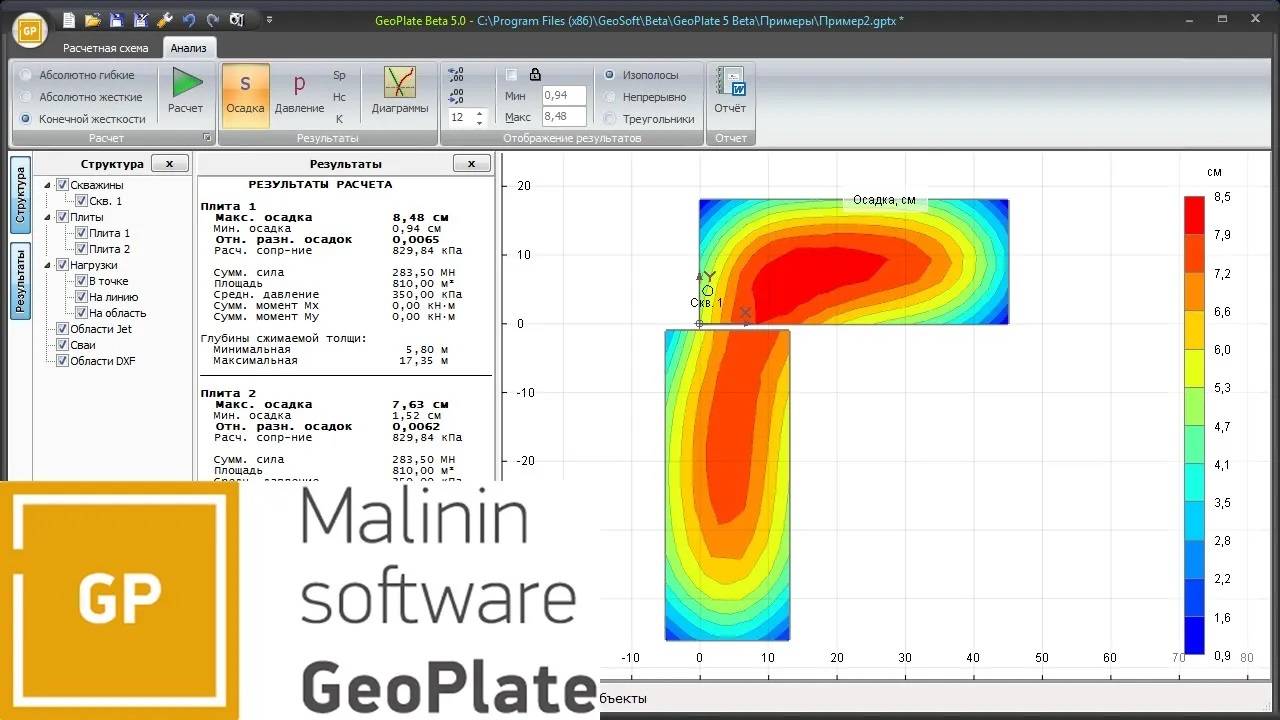Click the Макс value field
Viewport: 1280px width, 720px height.
(564, 117)
